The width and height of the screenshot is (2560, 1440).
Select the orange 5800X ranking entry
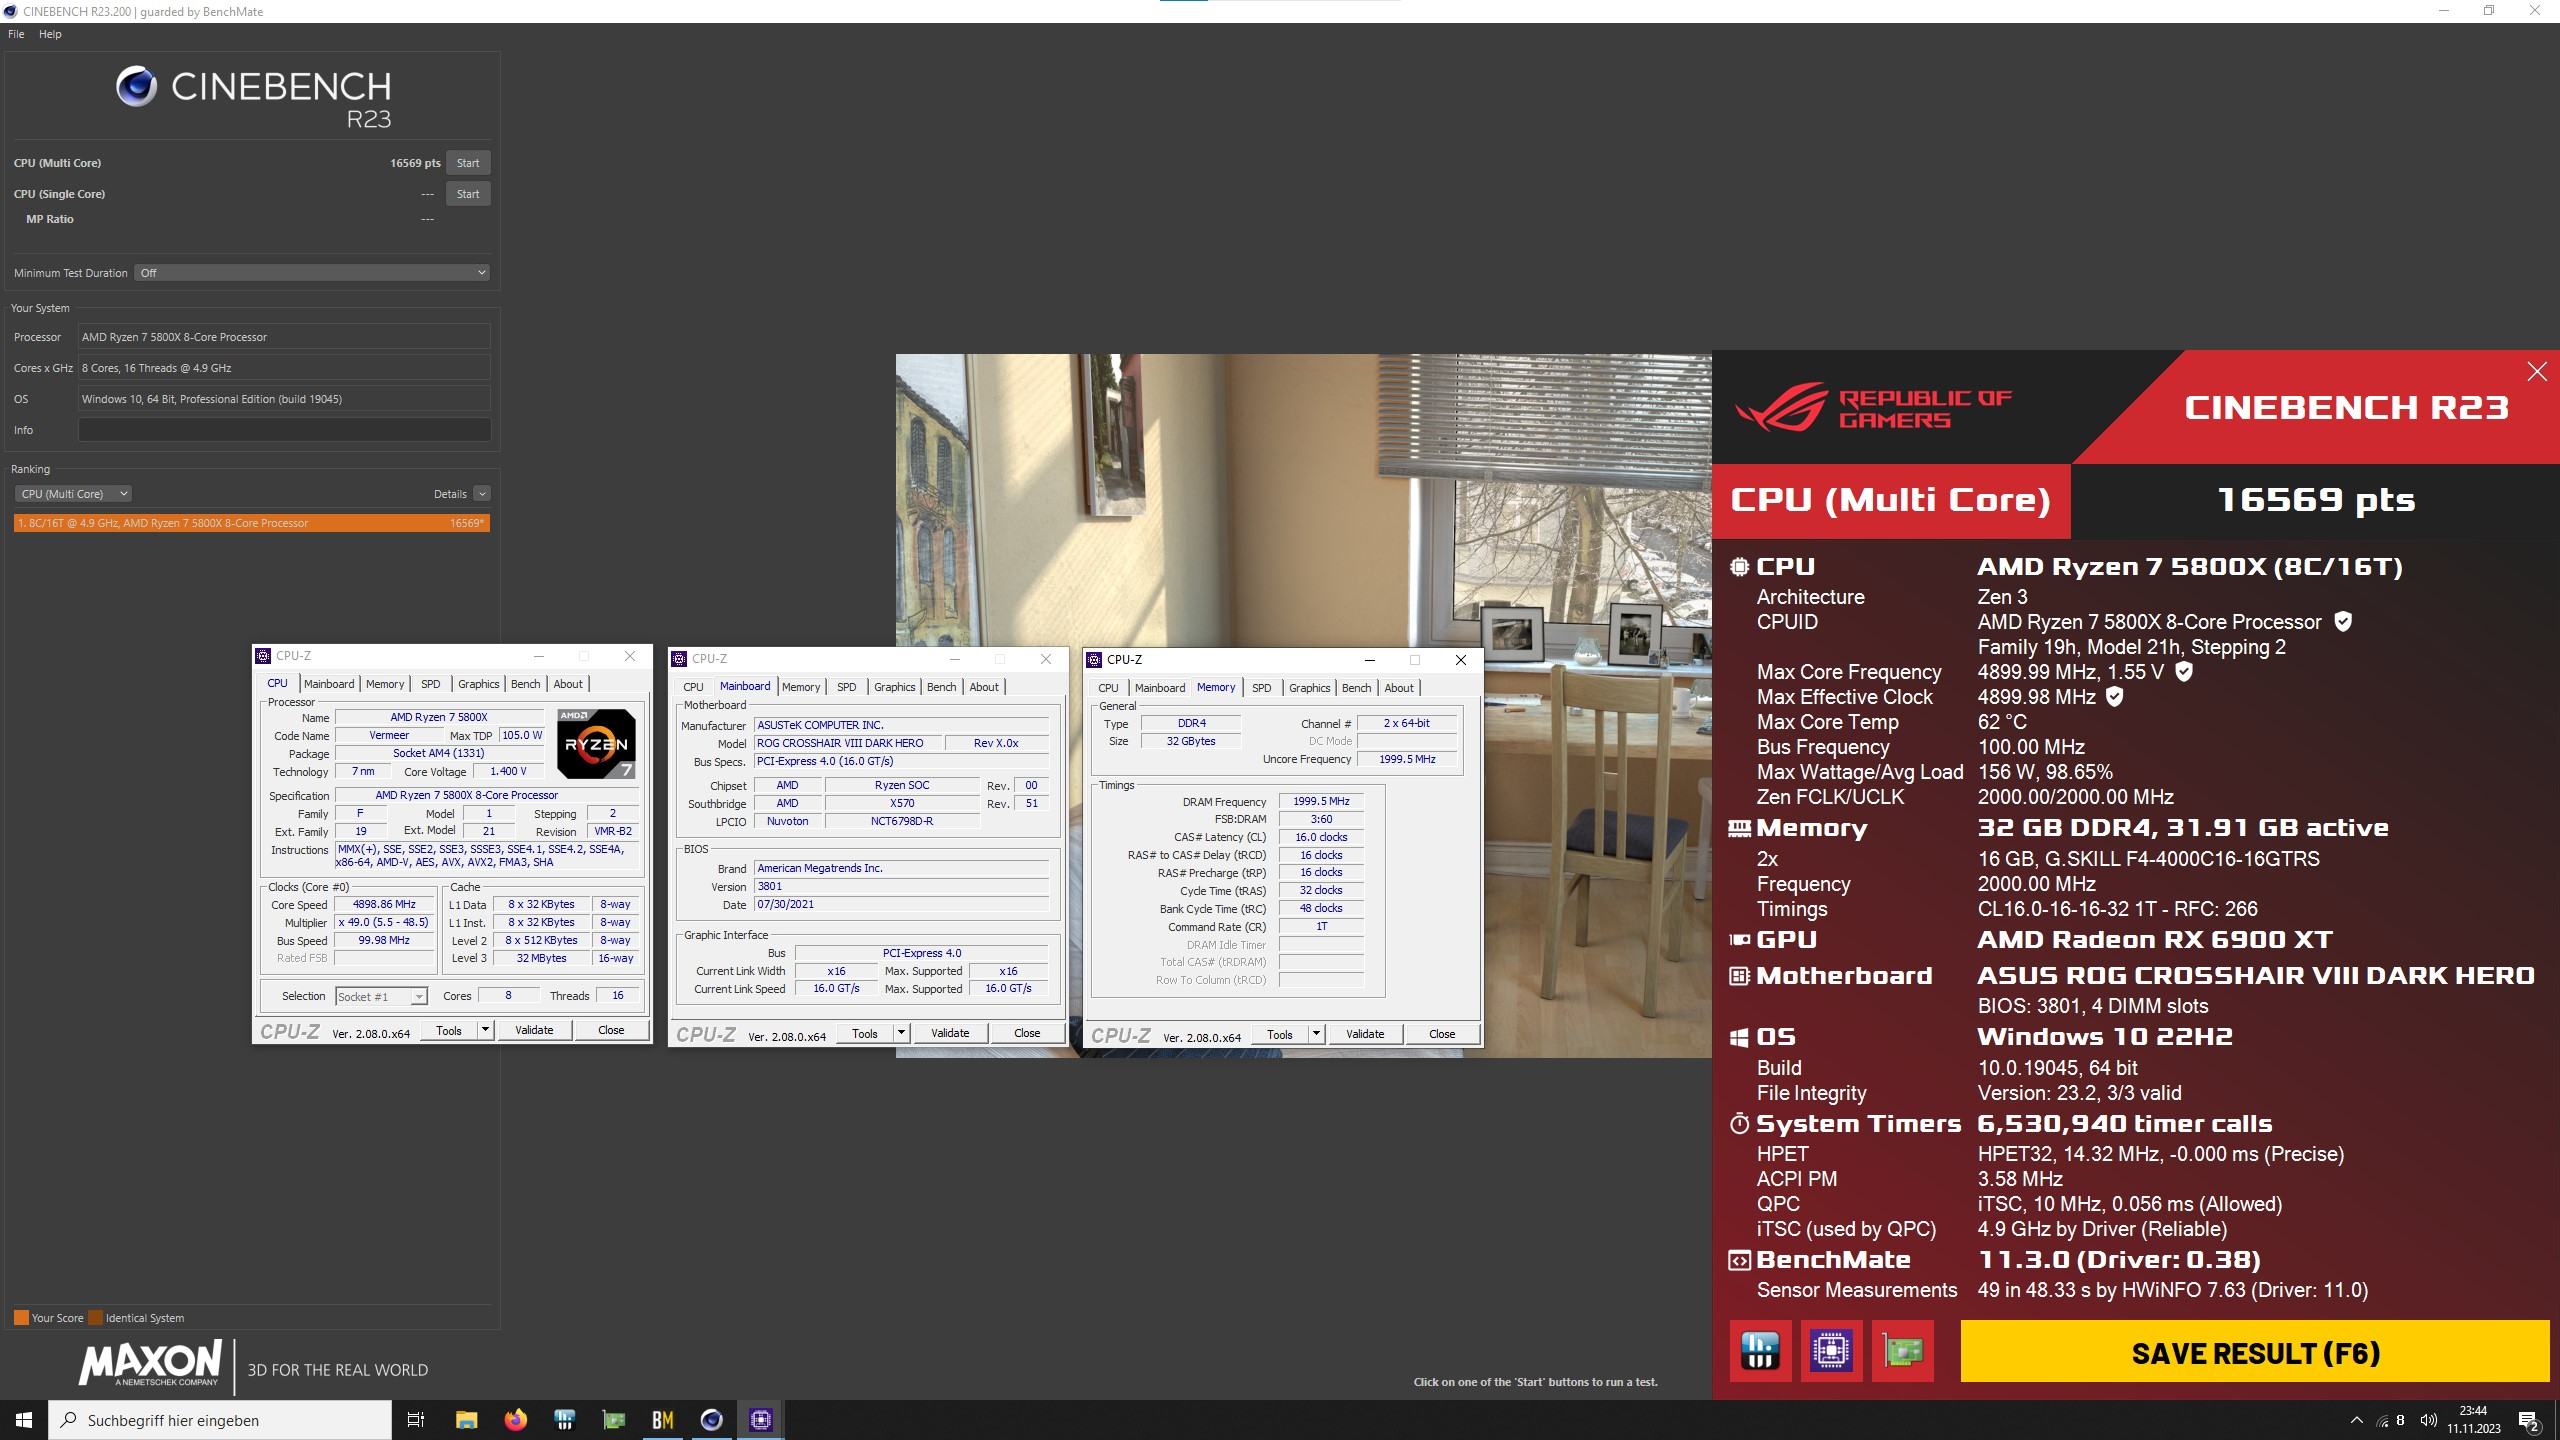[x=252, y=523]
